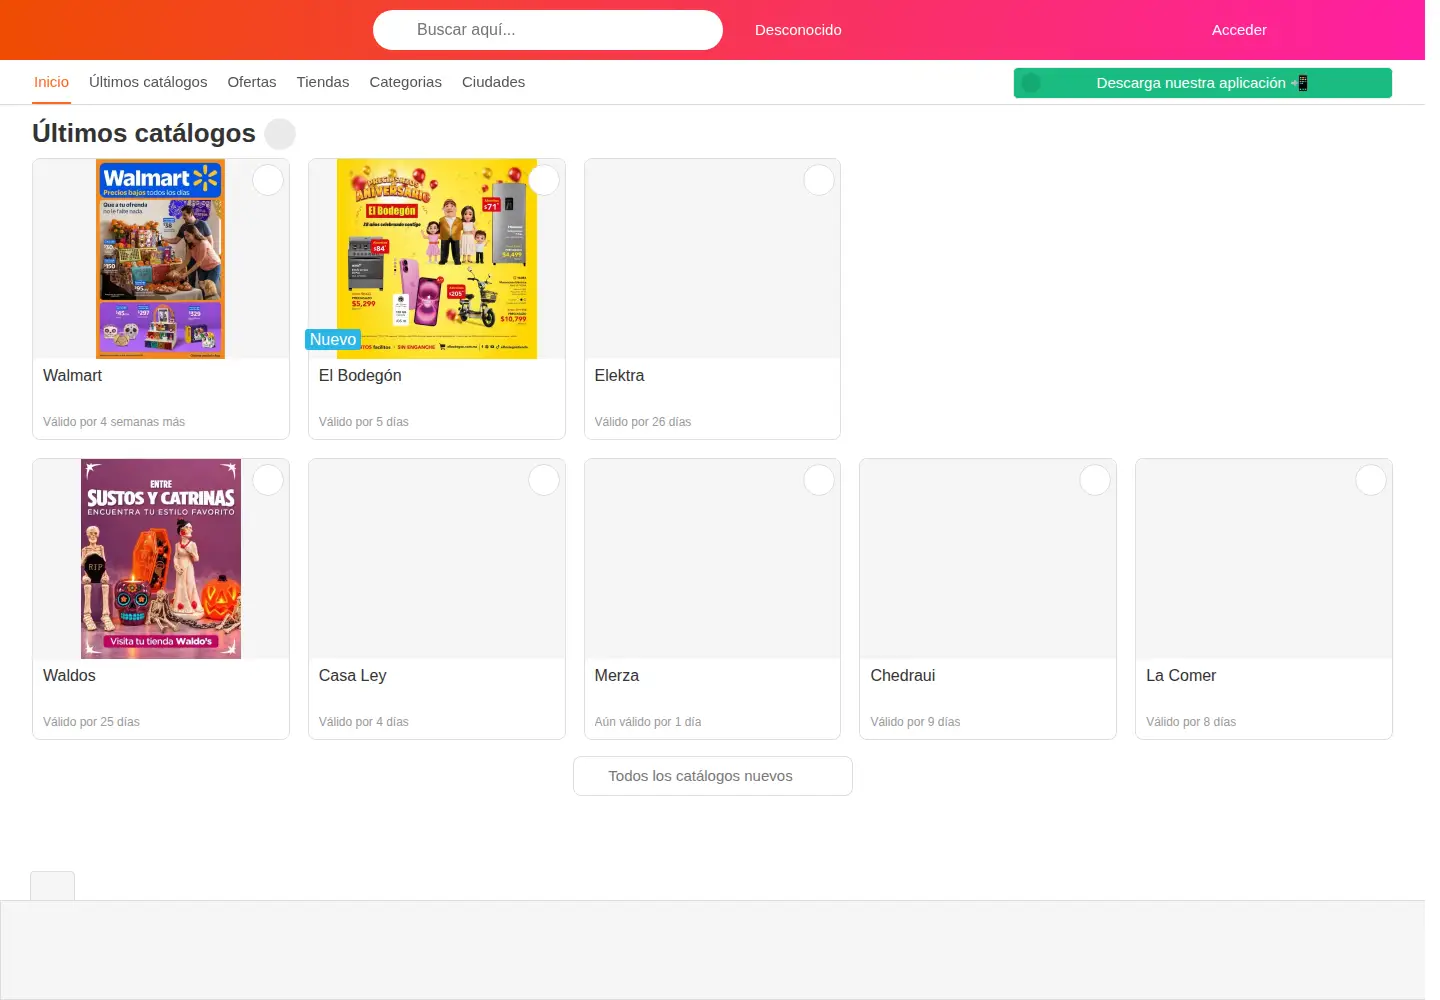
Task: Click the round button on the Elektra card
Action: pyautogui.click(x=819, y=180)
